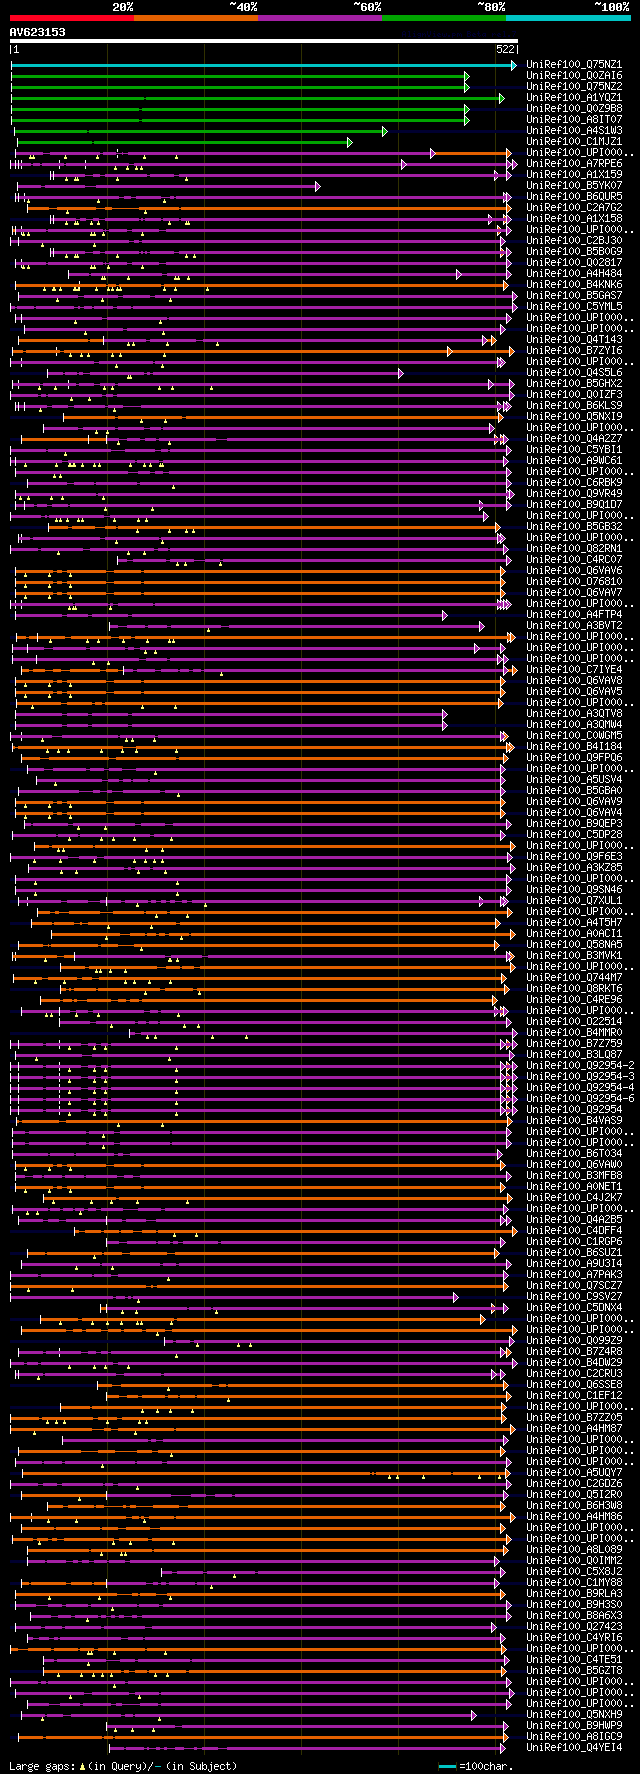Select the UniRef100_B3MVK1 label

pos(574,956)
